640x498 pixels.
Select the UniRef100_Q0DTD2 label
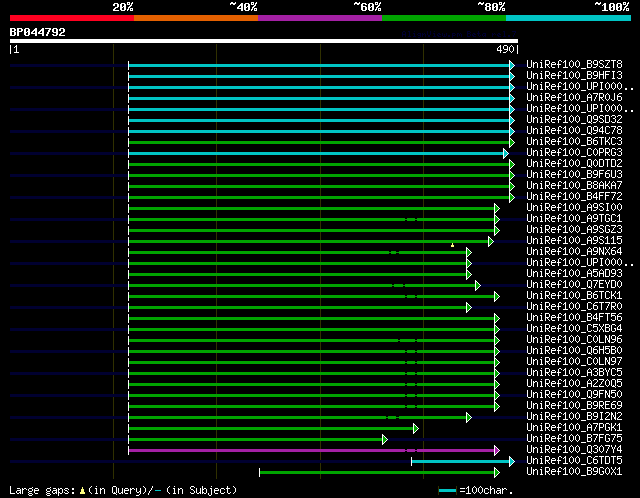coord(574,164)
